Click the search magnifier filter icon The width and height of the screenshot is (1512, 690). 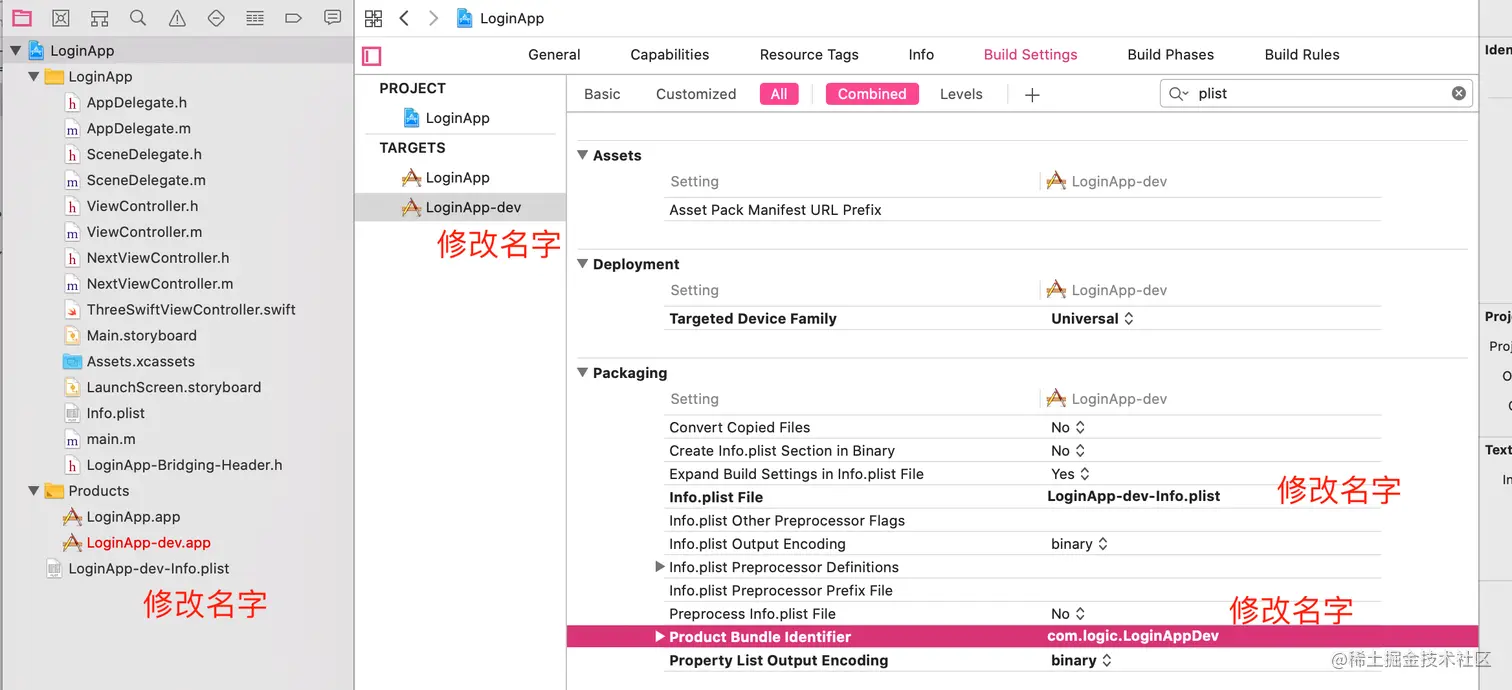(1179, 93)
